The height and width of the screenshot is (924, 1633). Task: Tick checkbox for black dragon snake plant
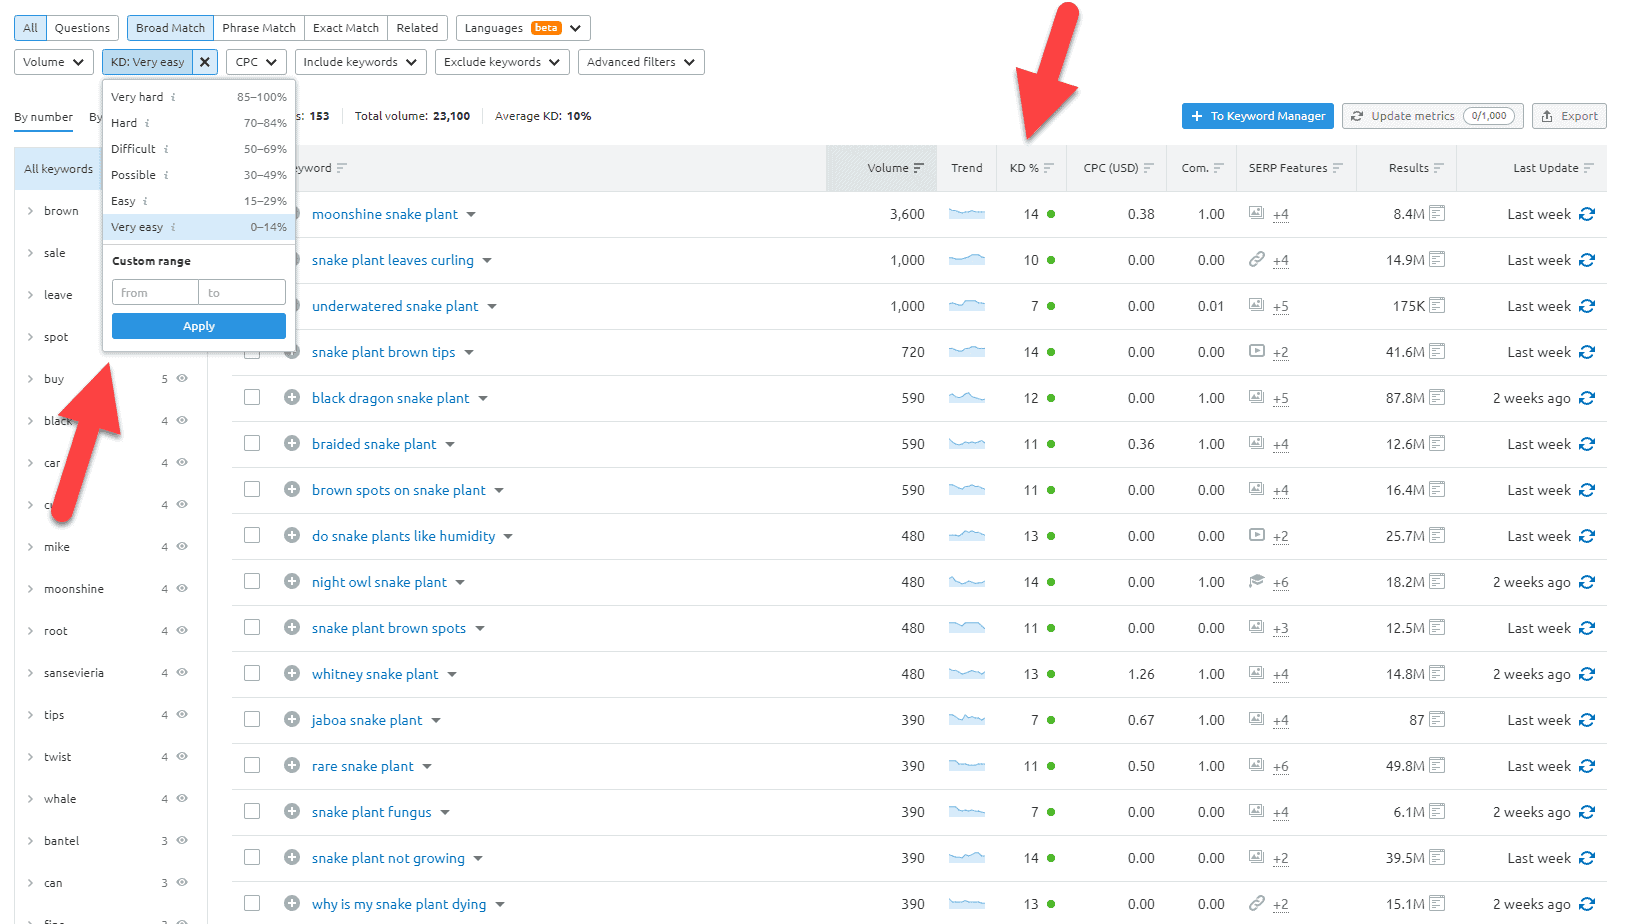(x=252, y=397)
